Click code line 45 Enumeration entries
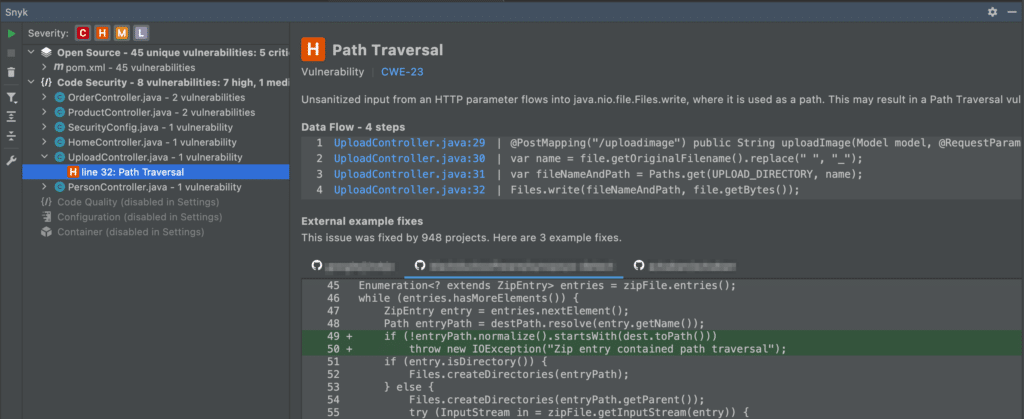Viewport: 1024px width, 419px height. pos(547,286)
